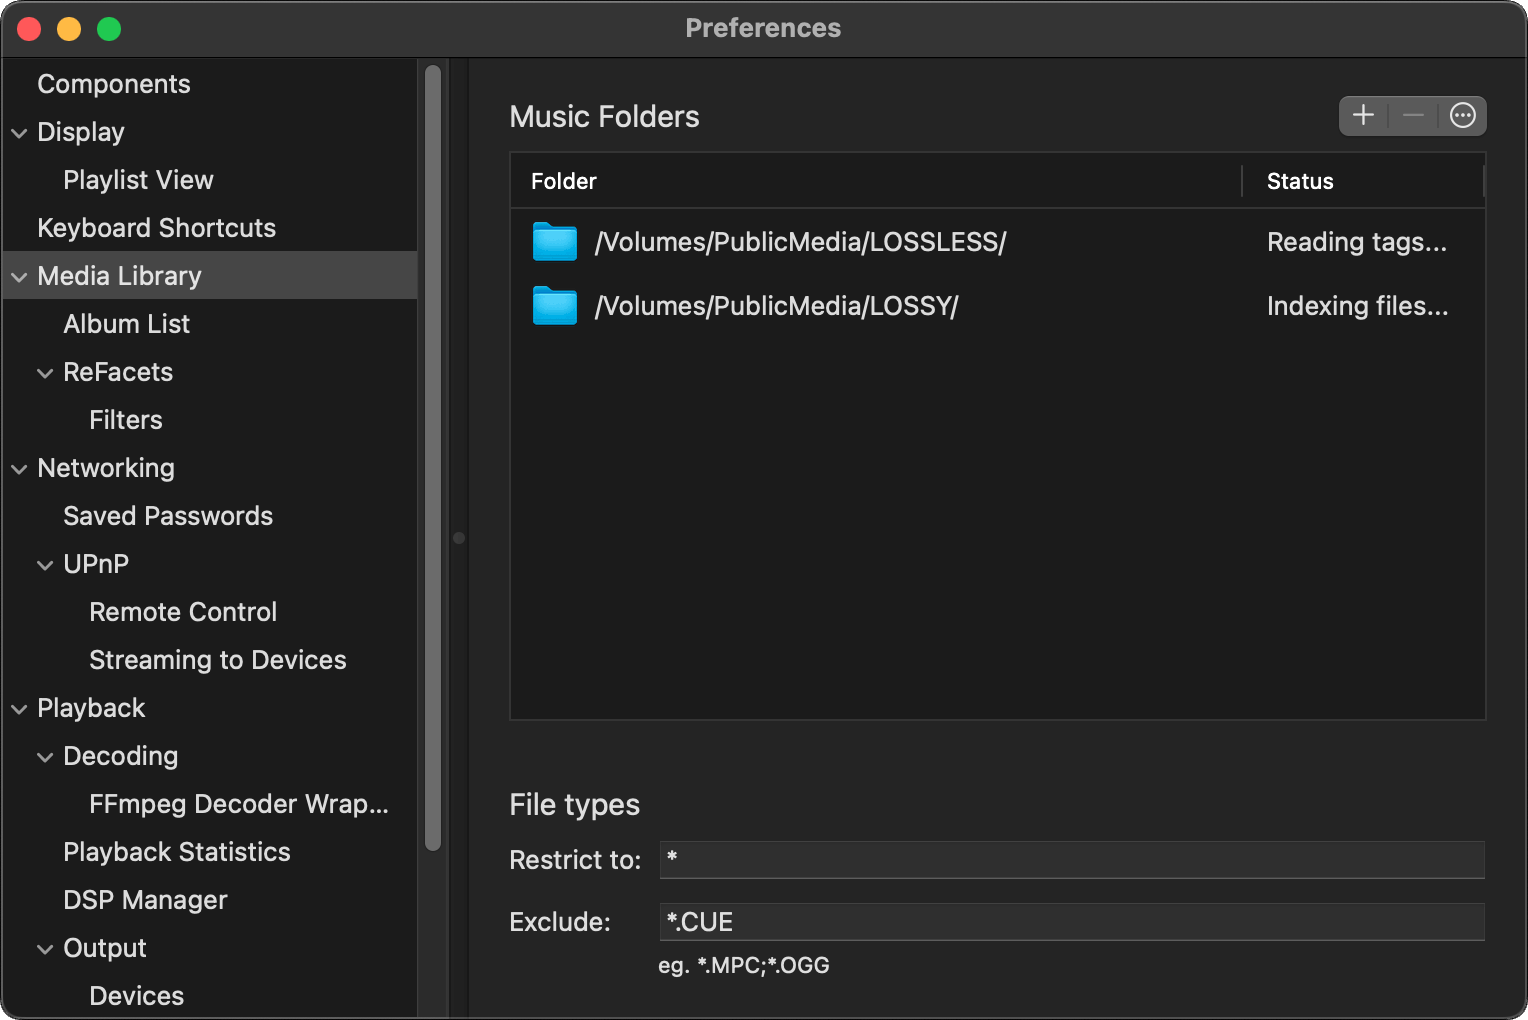1528x1020 pixels.
Task: Collapse the Decoding subsection chevron
Action: pyautogui.click(x=45, y=757)
